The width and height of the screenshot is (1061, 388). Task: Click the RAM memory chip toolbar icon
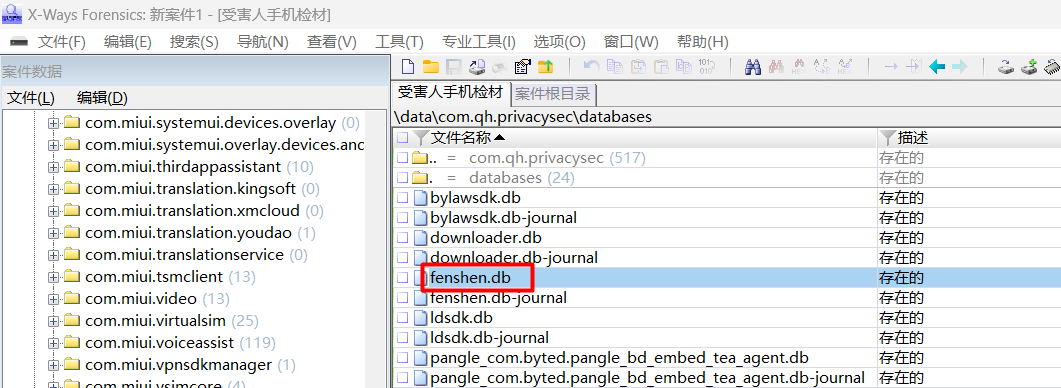[1053, 66]
